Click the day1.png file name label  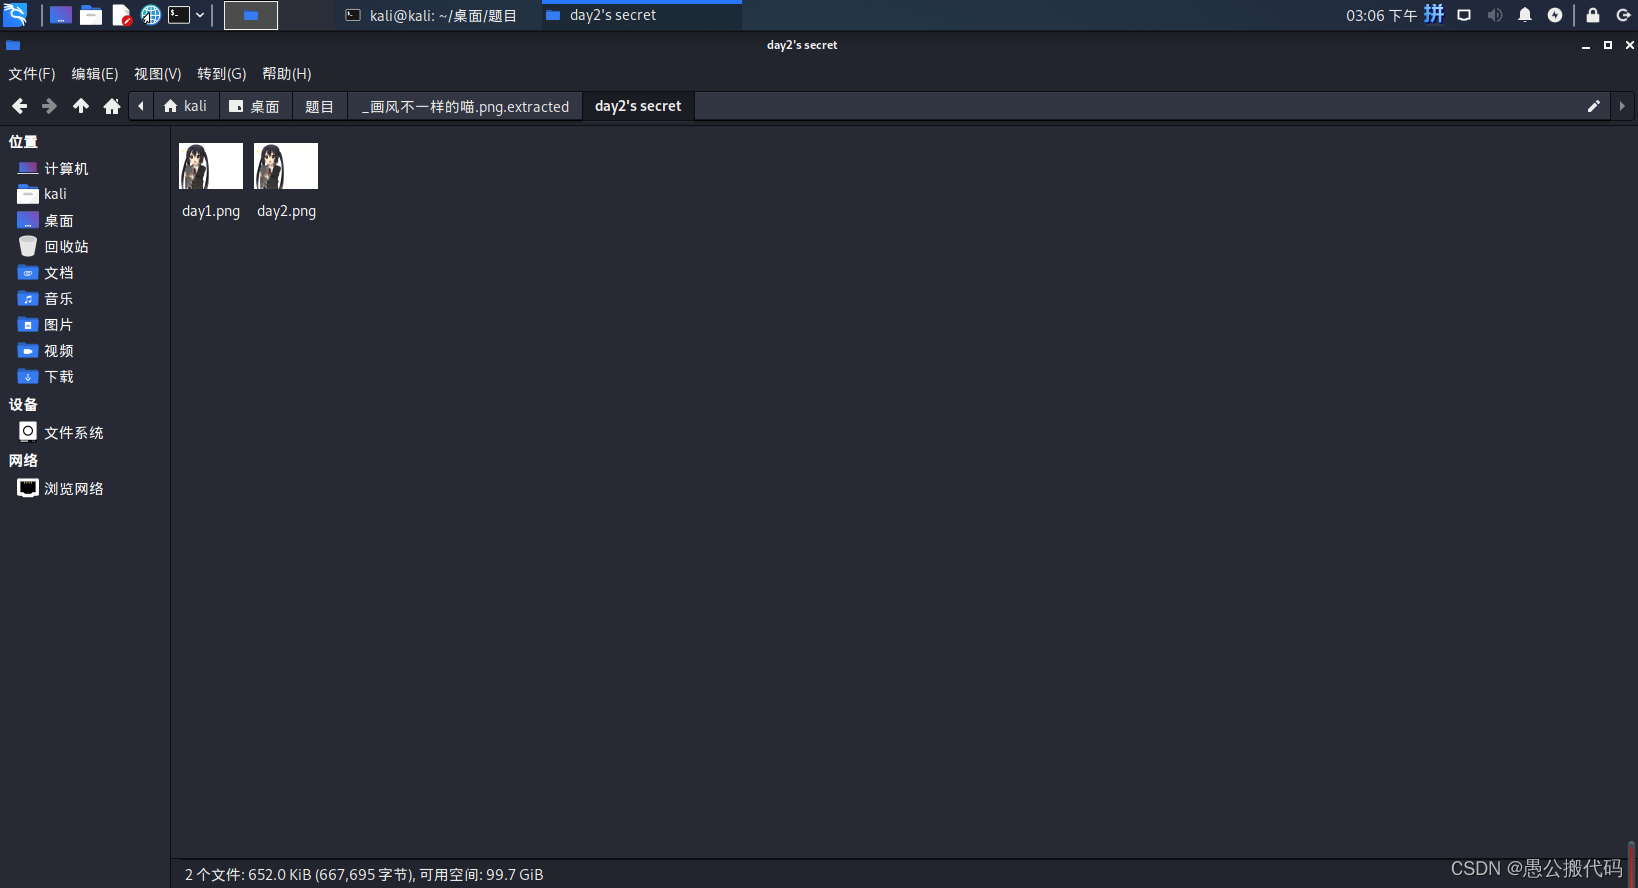coord(211,211)
